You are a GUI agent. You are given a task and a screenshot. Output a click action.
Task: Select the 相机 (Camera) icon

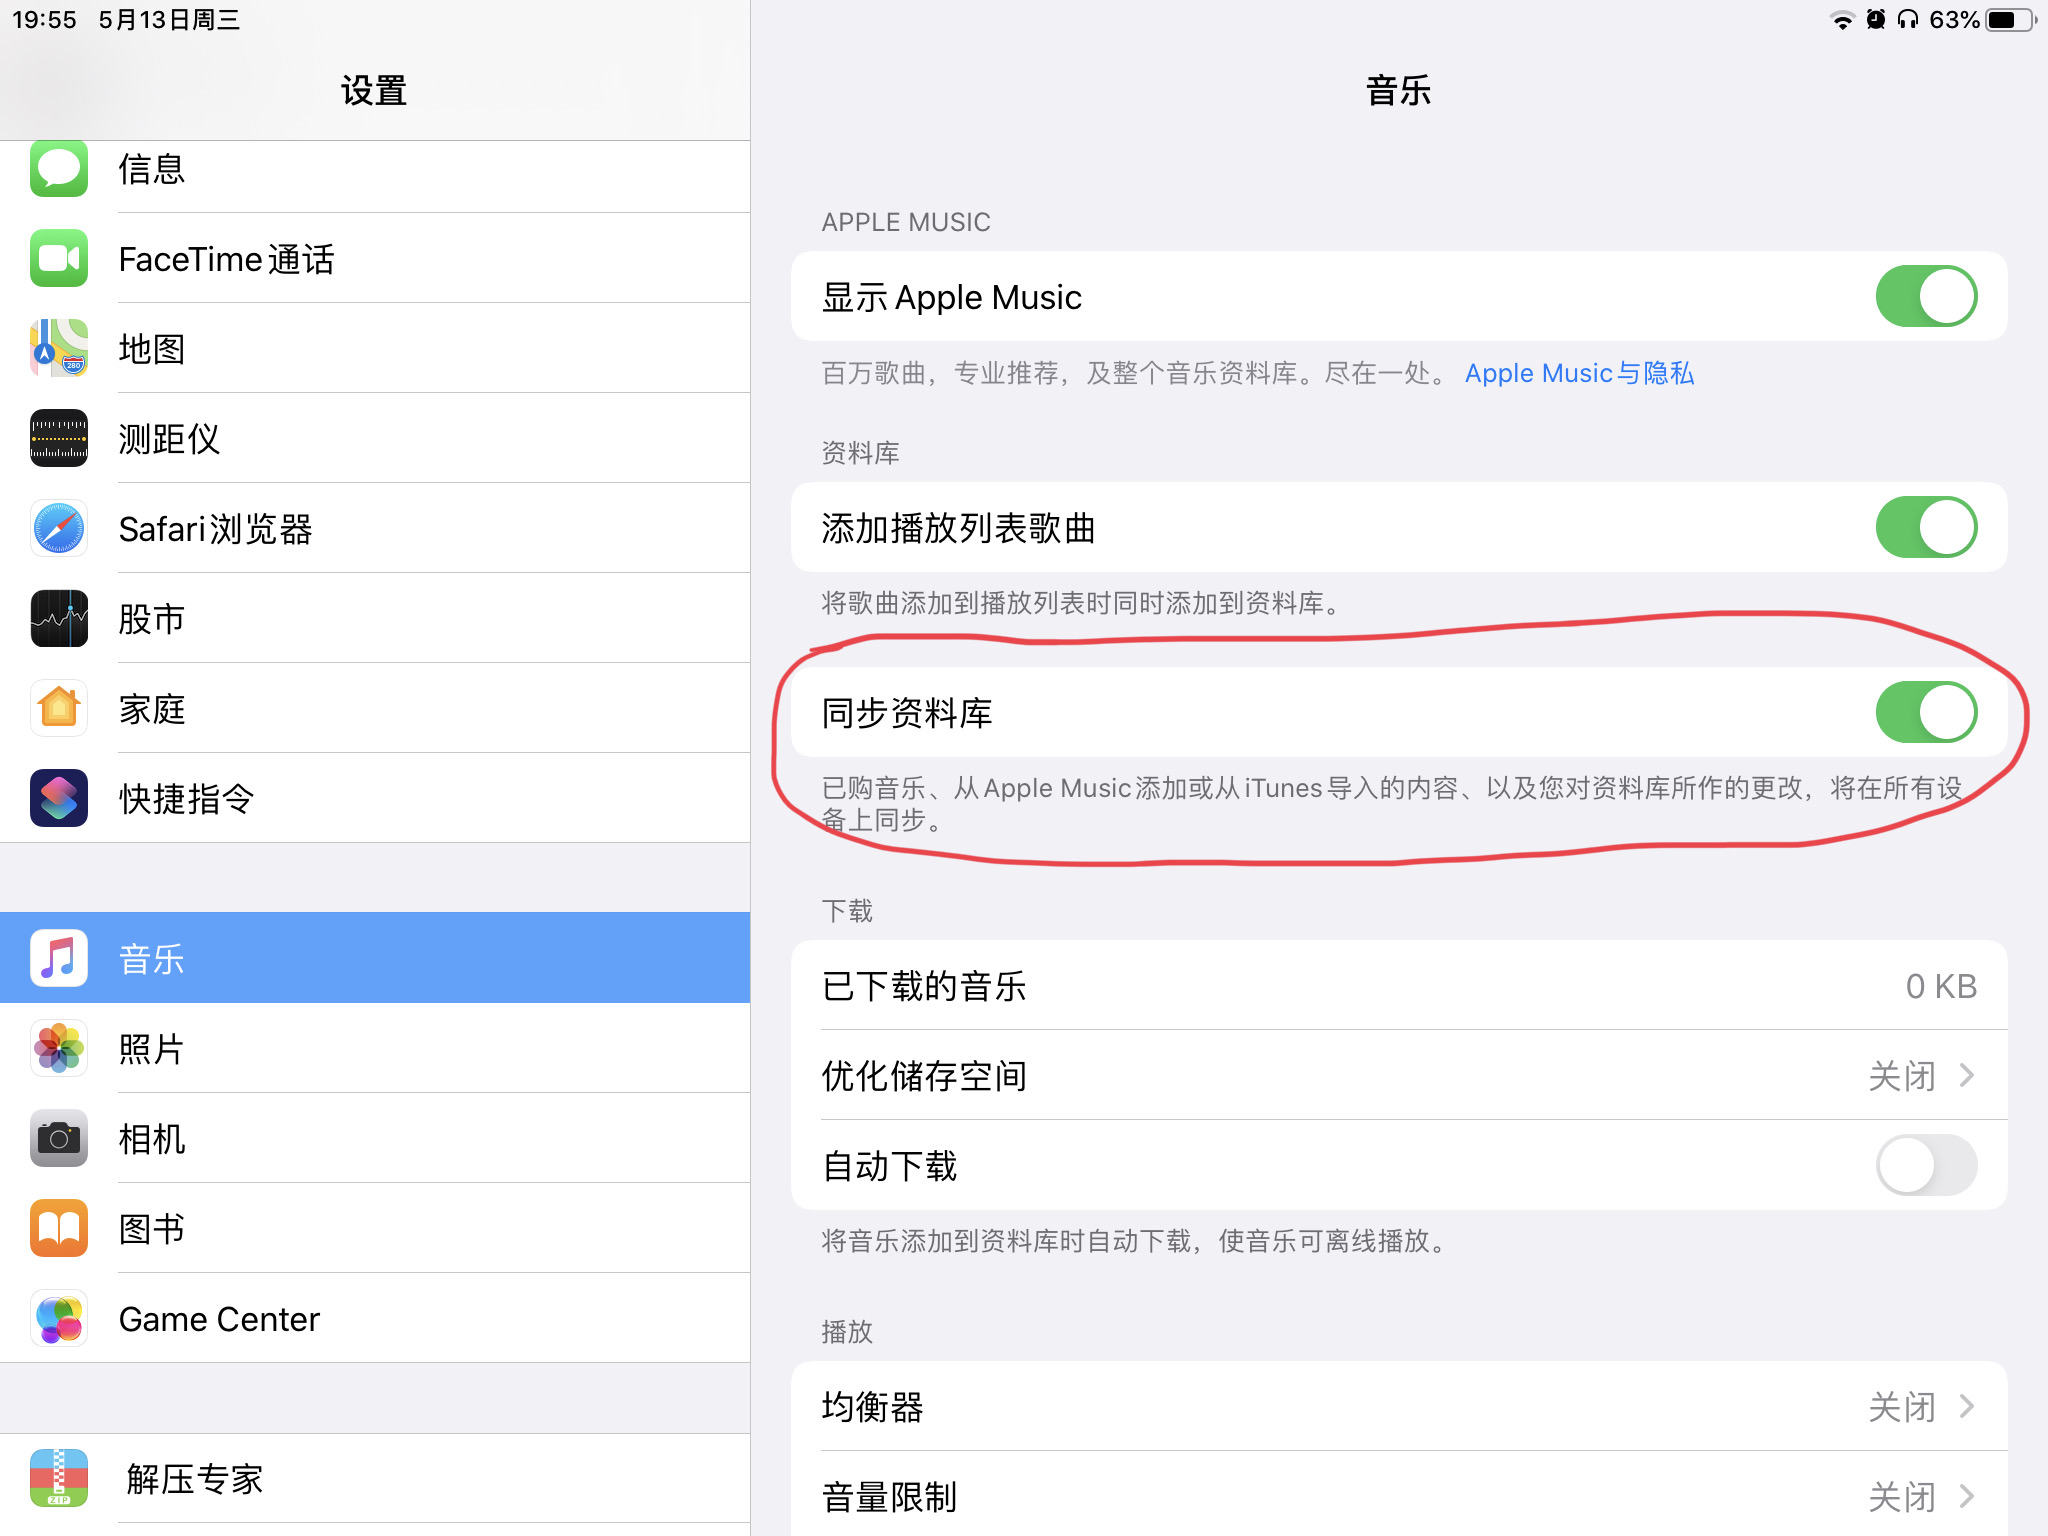tap(58, 1138)
